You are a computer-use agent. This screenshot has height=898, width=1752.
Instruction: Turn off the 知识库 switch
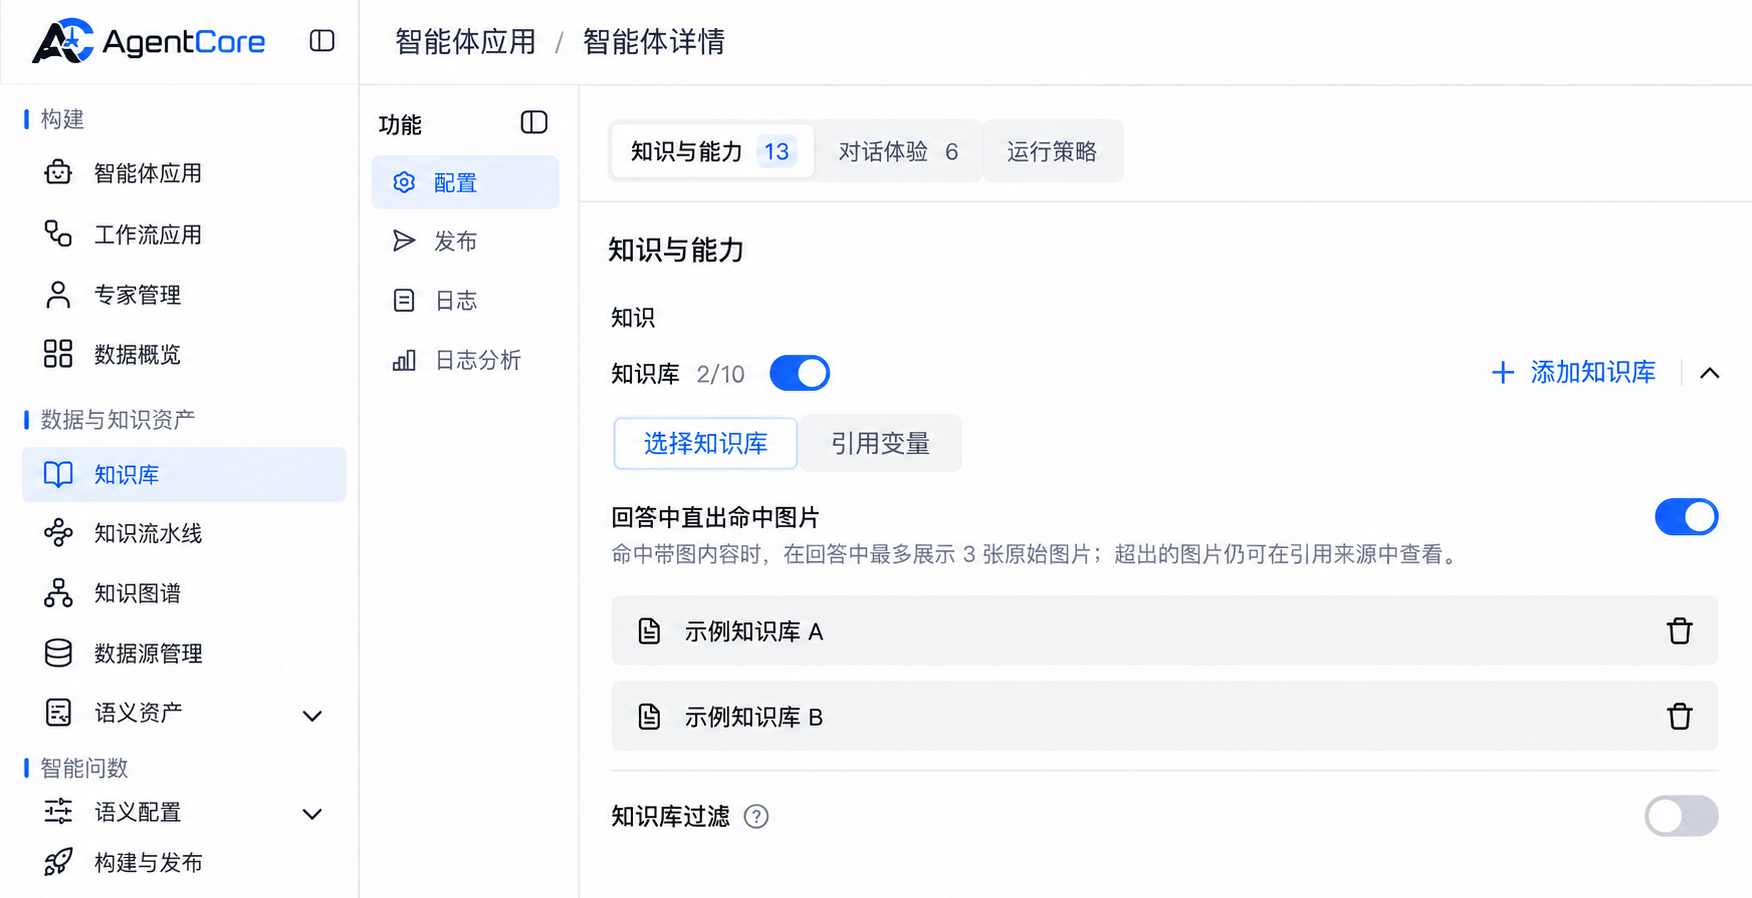(x=800, y=374)
